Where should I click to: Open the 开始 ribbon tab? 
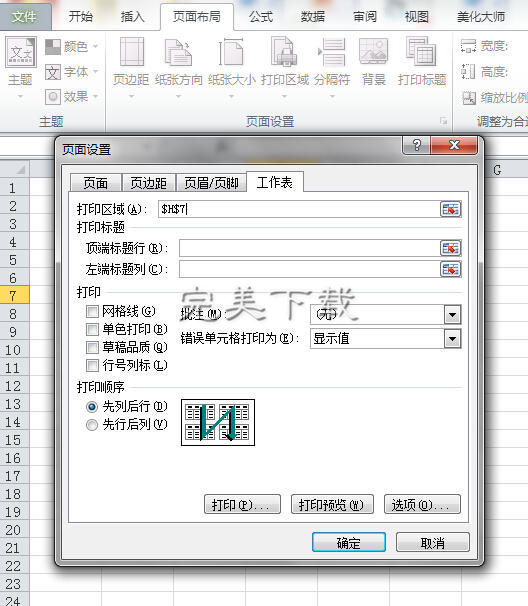pos(80,17)
